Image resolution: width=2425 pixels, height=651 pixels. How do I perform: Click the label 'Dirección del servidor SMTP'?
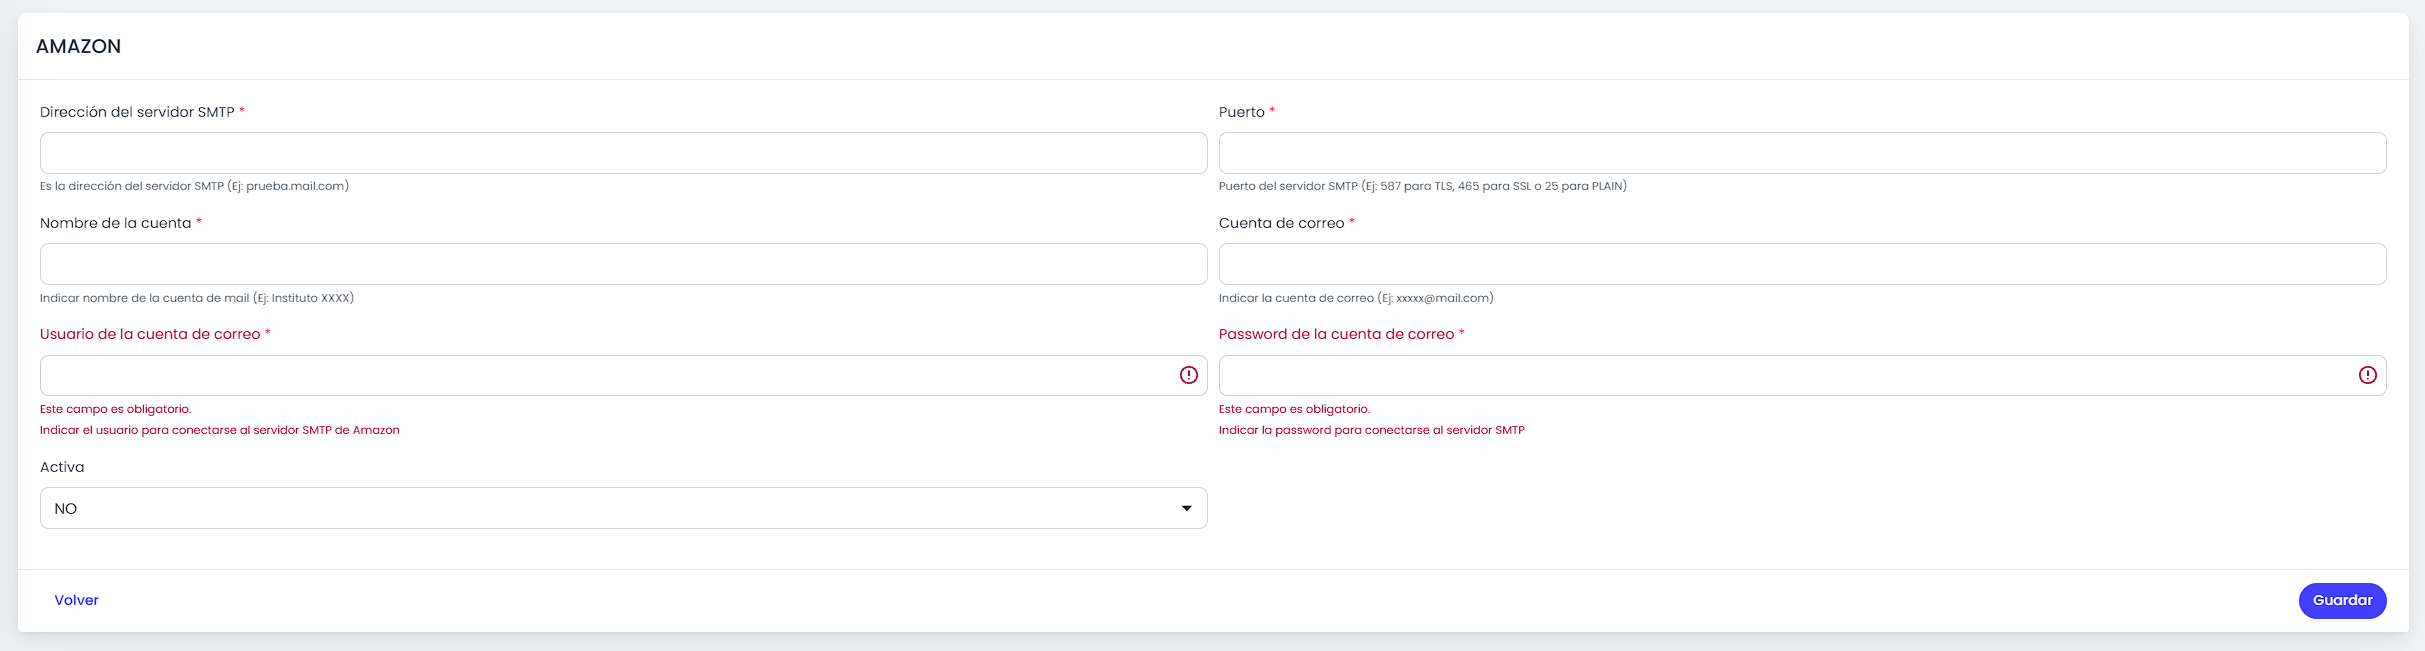[x=137, y=112]
